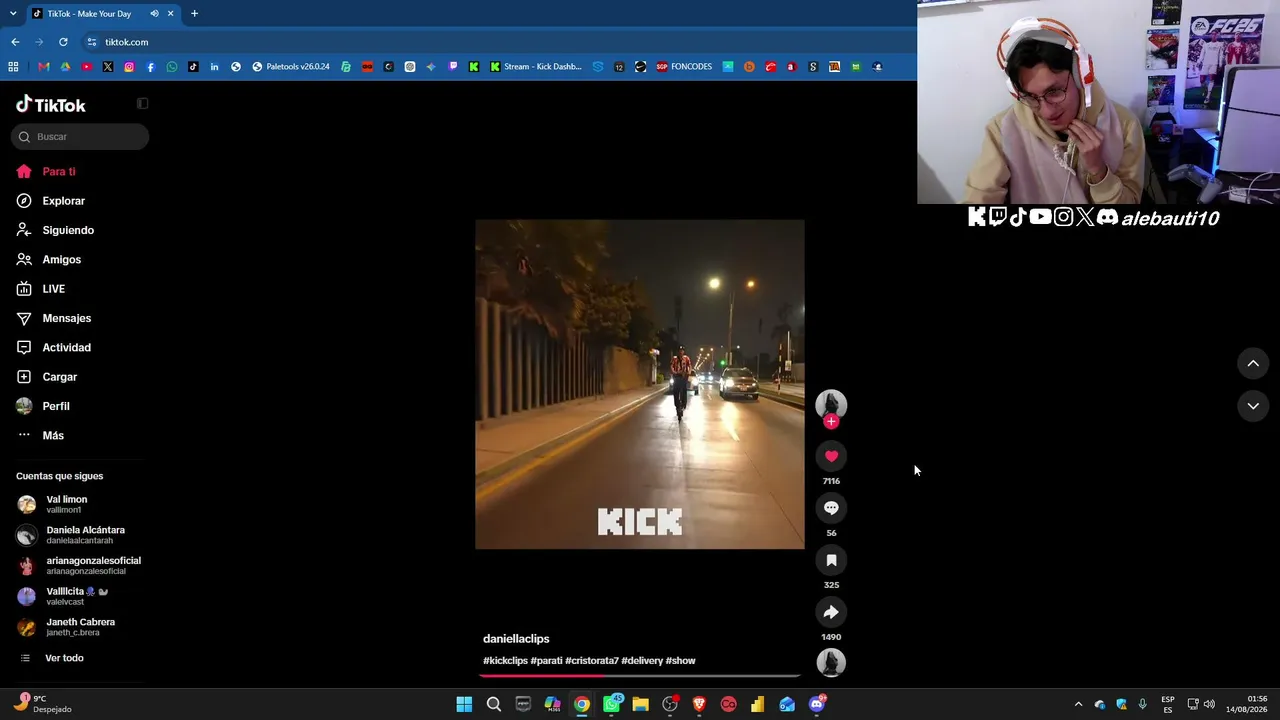Open the daniellaclips username link
The height and width of the screenshot is (720, 1280).
click(516, 639)
